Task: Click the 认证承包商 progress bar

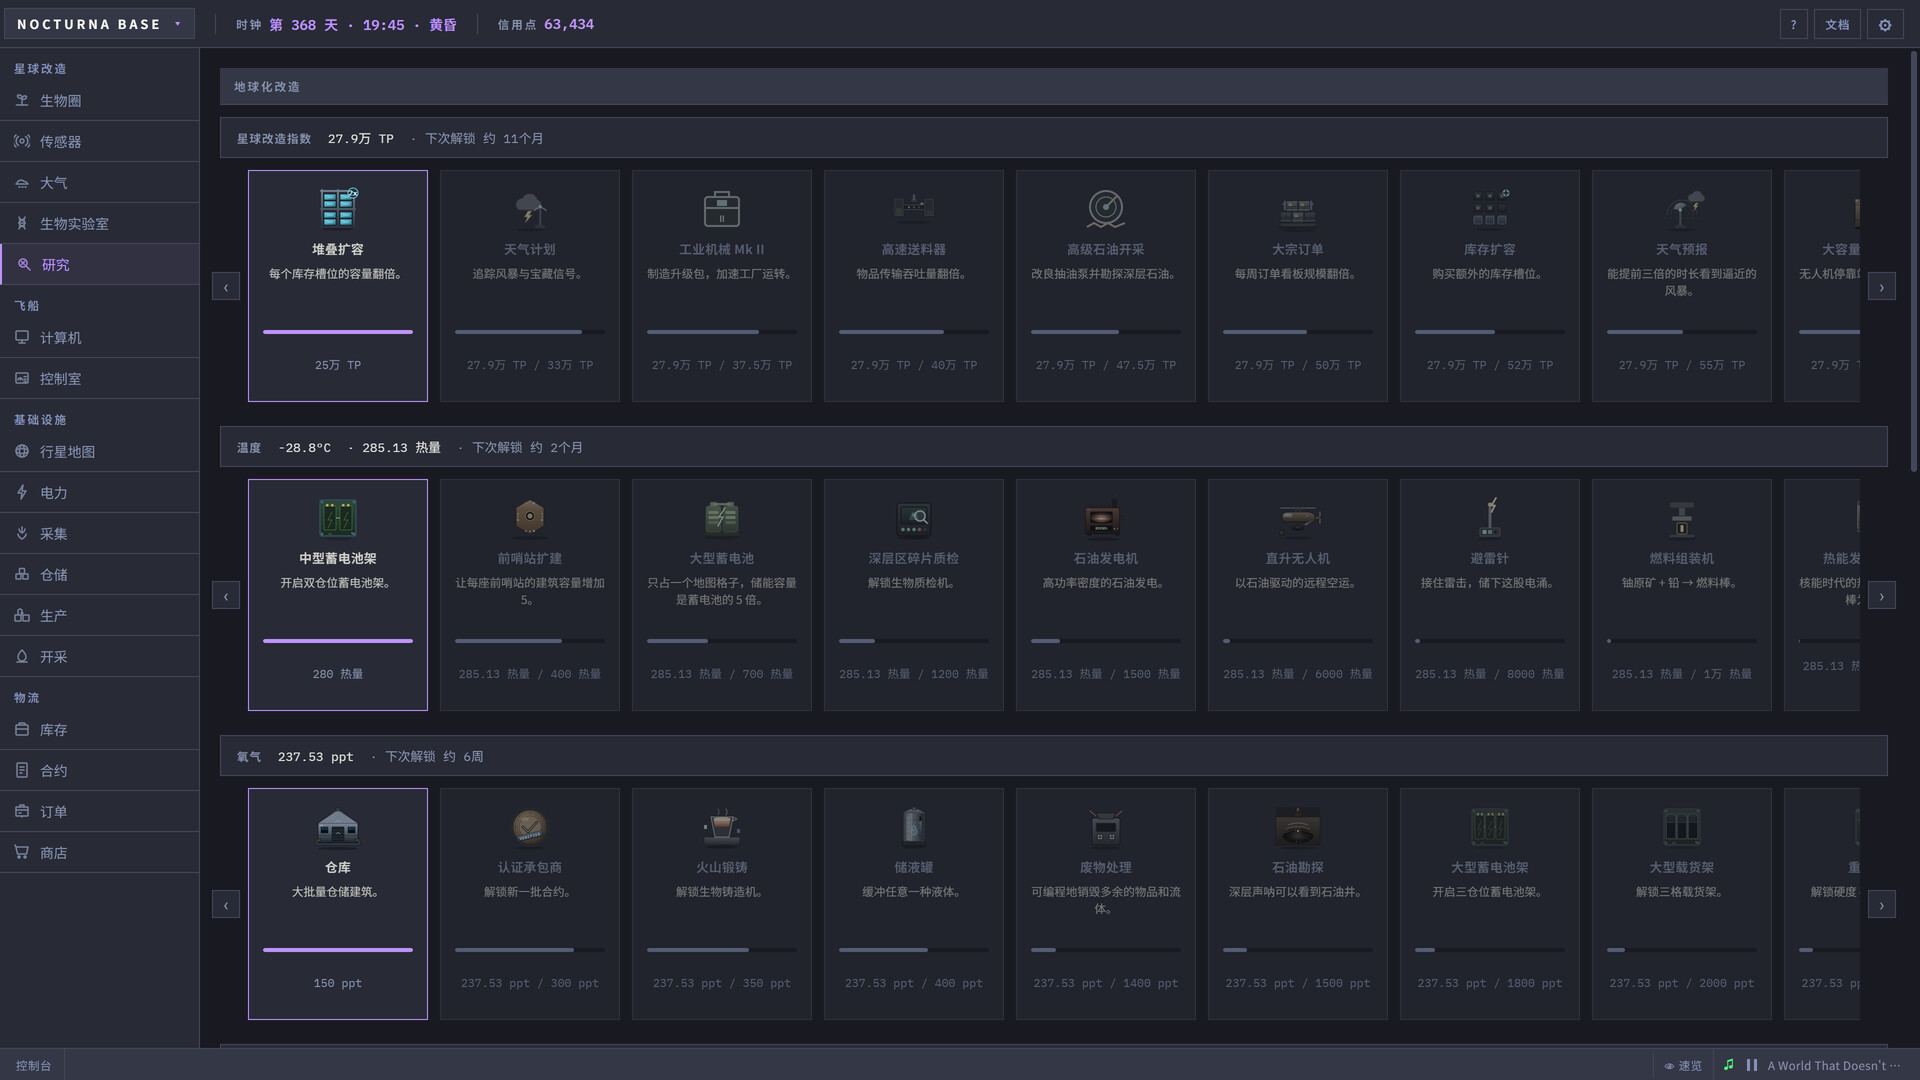Action: 530,950
